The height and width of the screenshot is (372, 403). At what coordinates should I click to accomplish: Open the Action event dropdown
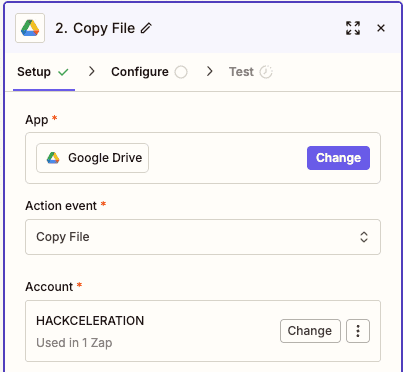click(203, 237)
